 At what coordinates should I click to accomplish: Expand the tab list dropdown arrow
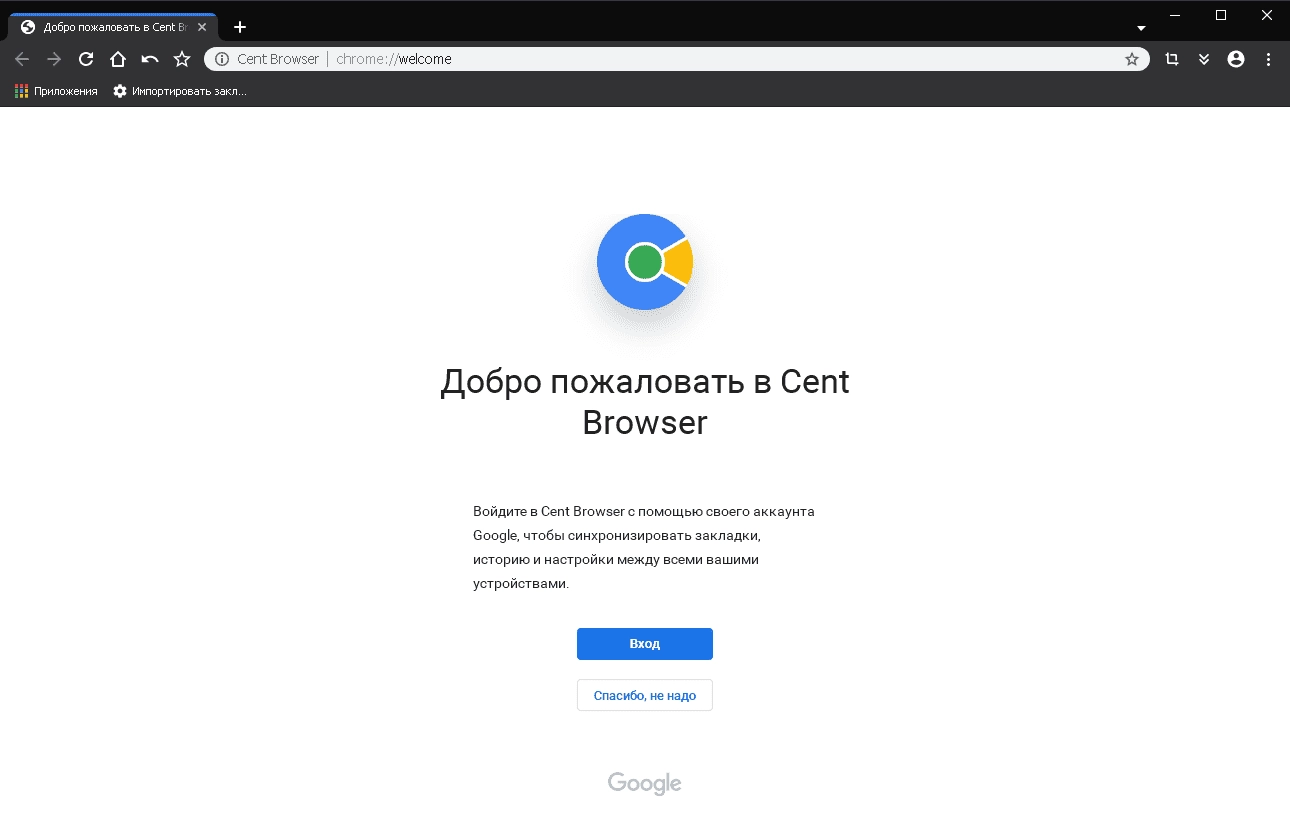pyautogui.click(x=1141, y=28)
